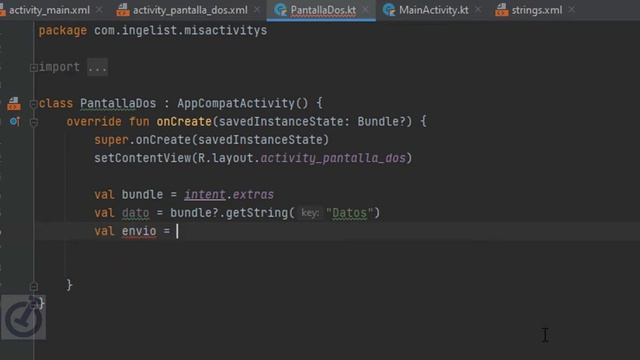Click the onCreate function name after fun
This screenshot has height=360, width=640.
coord(184,122)
